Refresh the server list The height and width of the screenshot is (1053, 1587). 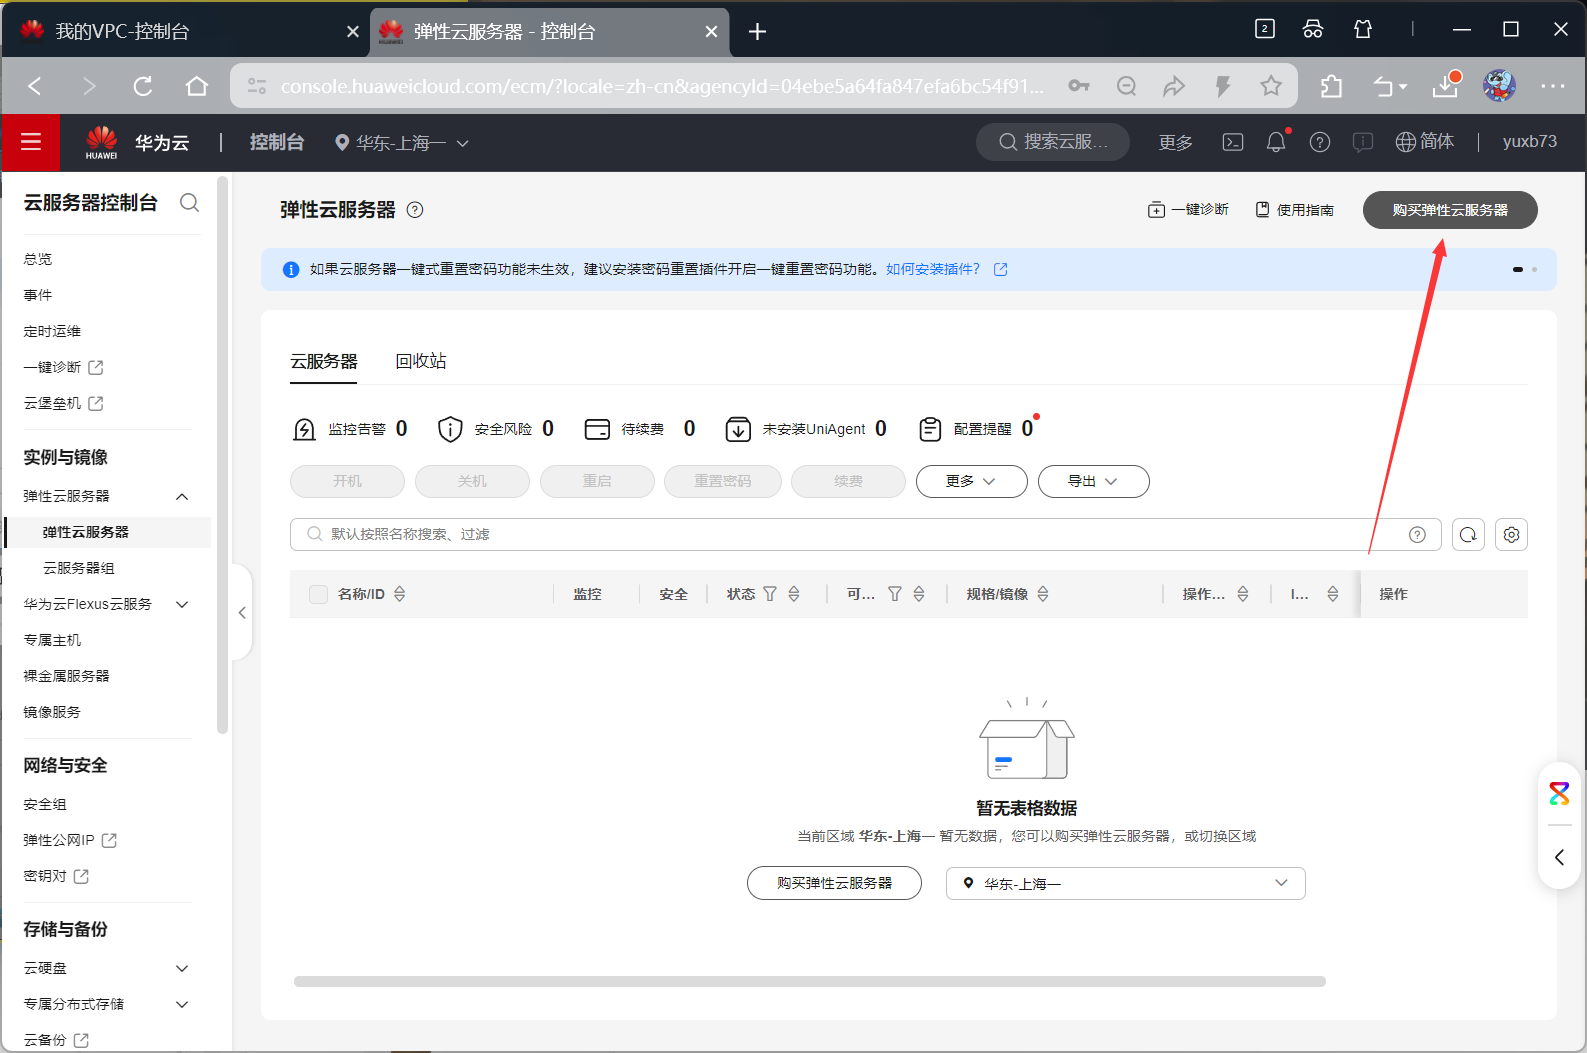pyautogui.click(x=1468, y=535)
